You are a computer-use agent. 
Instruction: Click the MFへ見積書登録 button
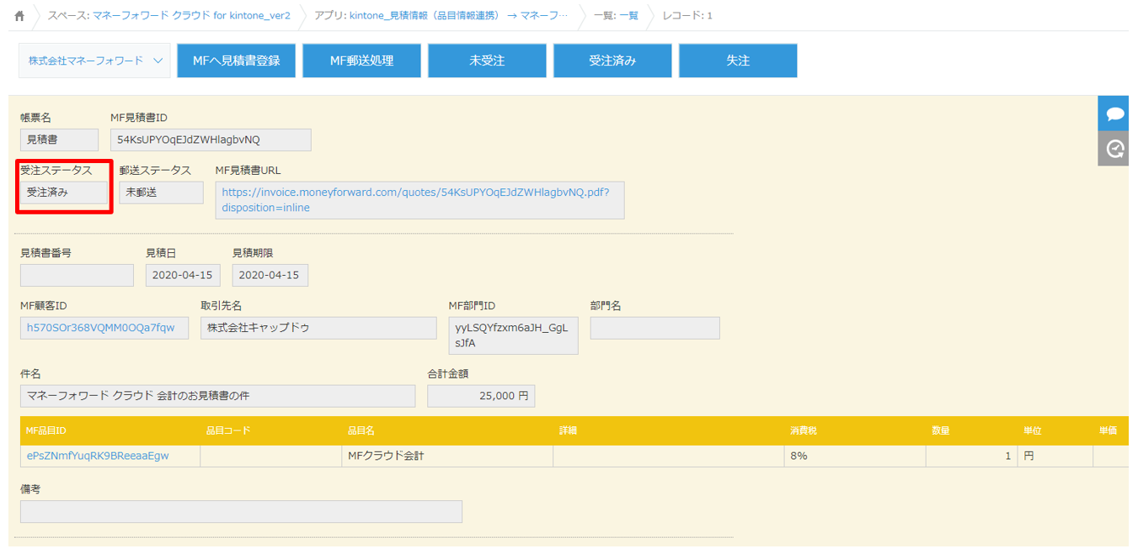click(x=237, y=60)
